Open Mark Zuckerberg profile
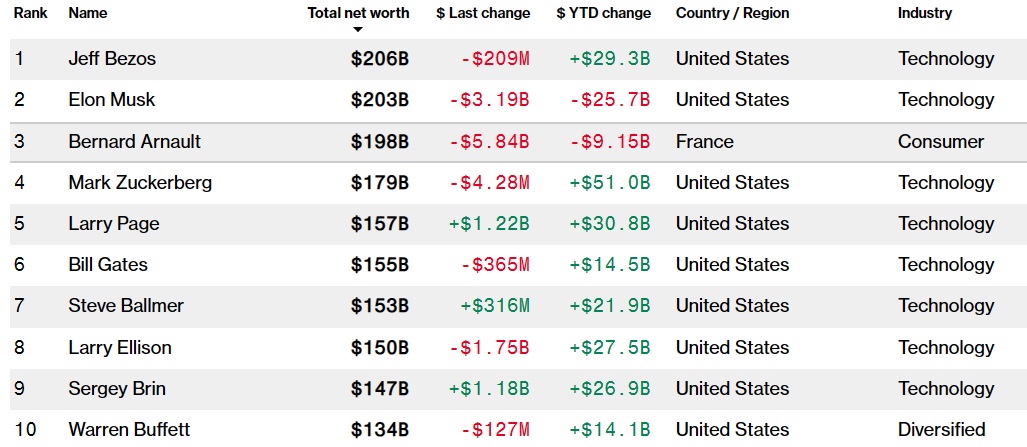 [x=140, y=183]
